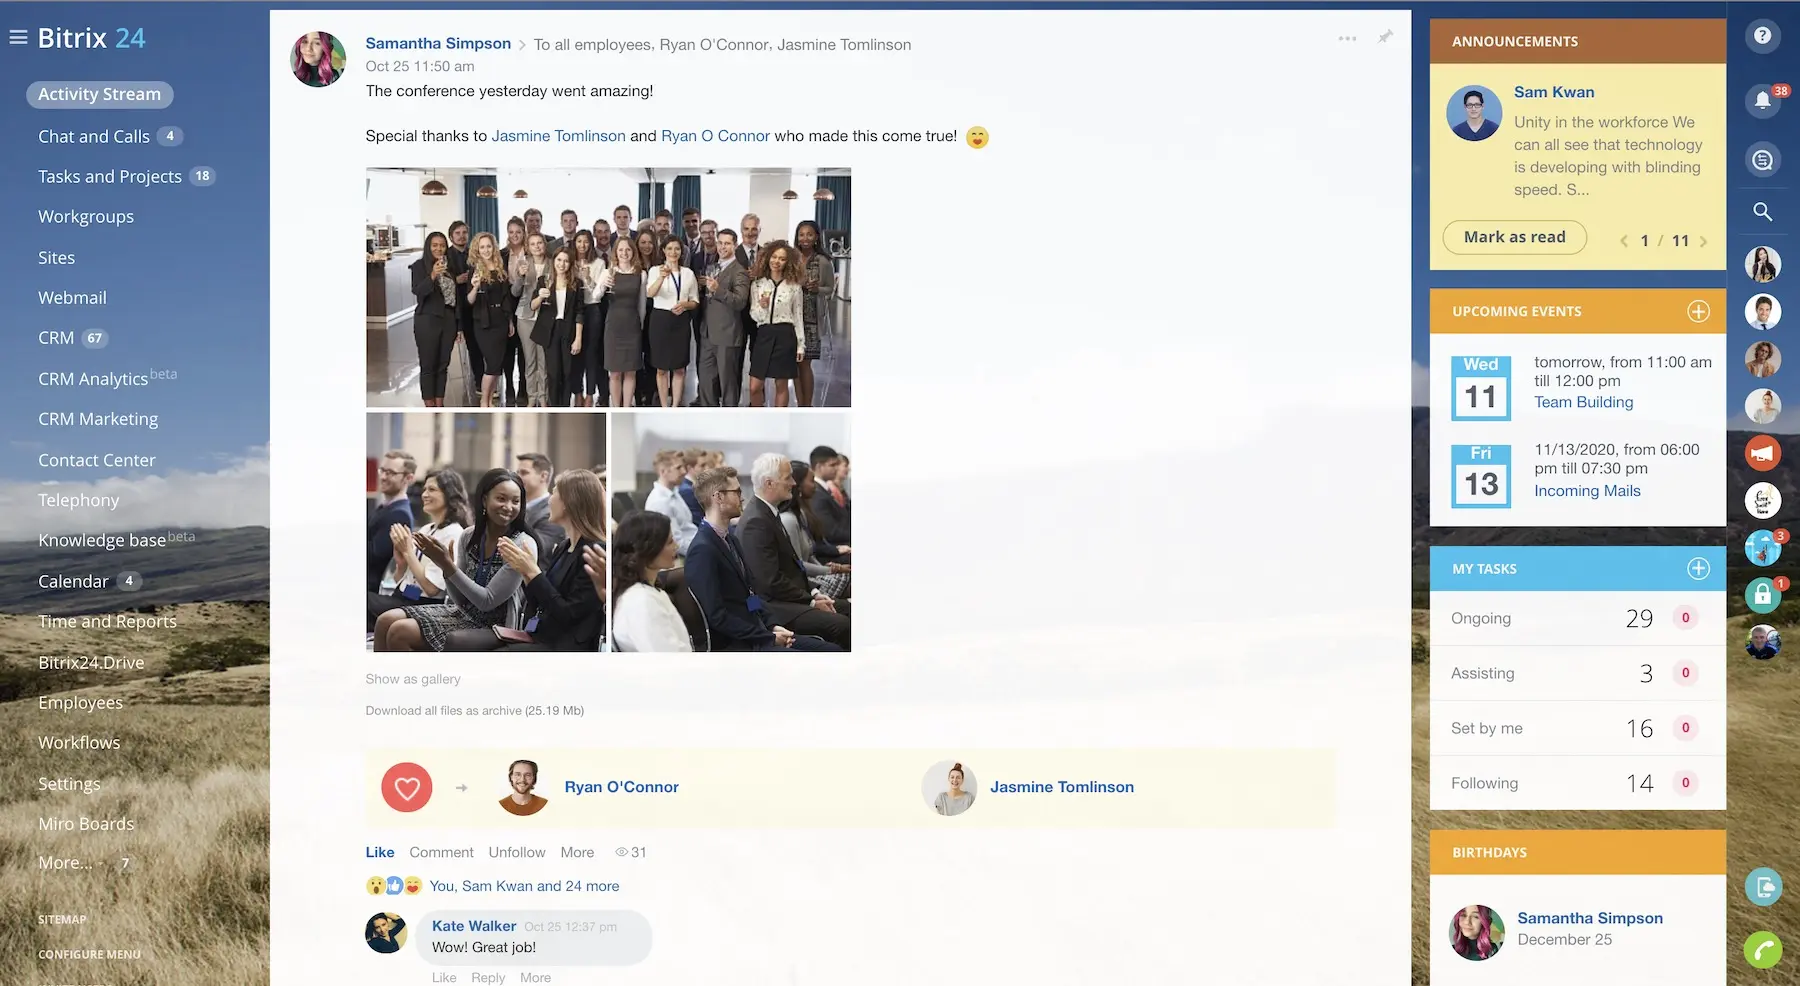Toggle Unfollow on the post

pos(517,852)
